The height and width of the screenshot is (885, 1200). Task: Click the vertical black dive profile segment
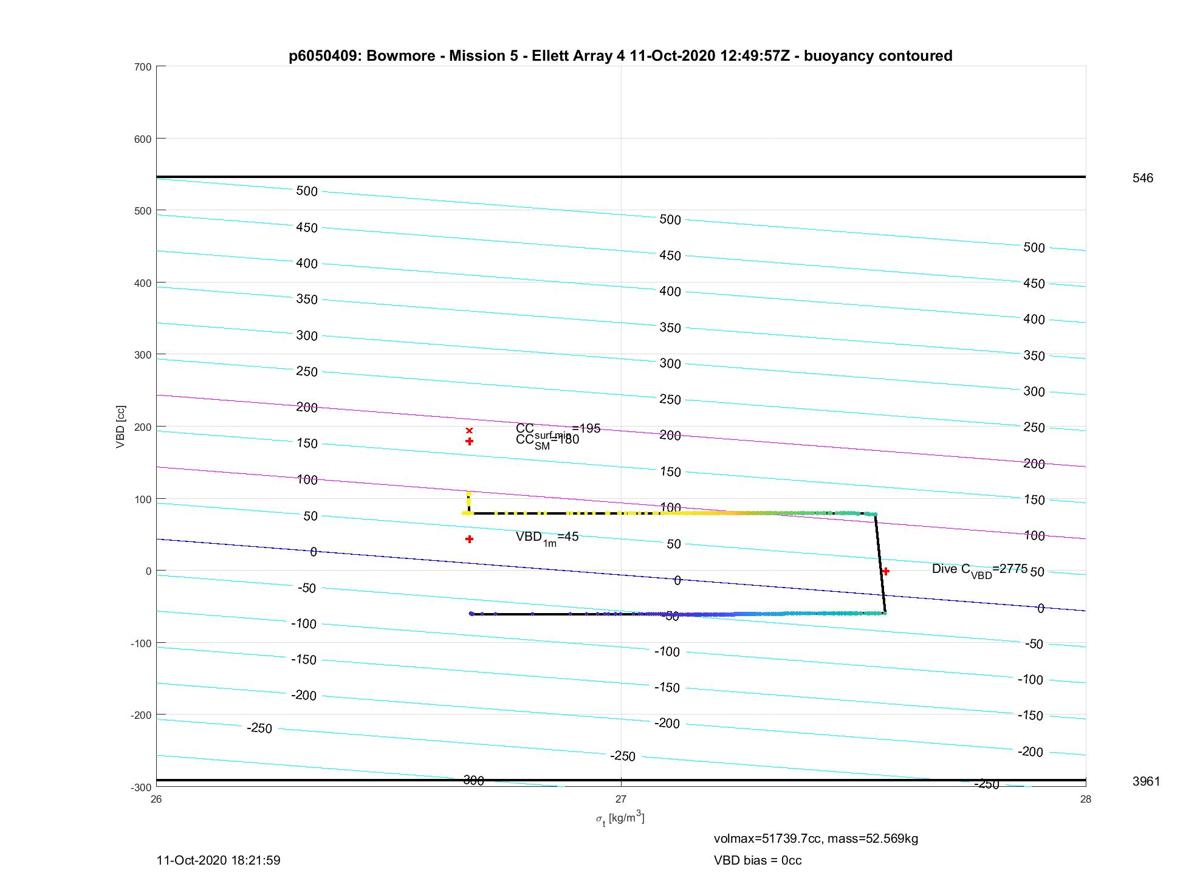coord(880,563)
